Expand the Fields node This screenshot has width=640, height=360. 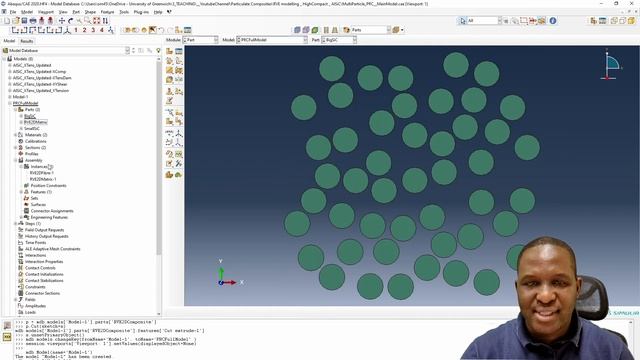click(16, 300)
